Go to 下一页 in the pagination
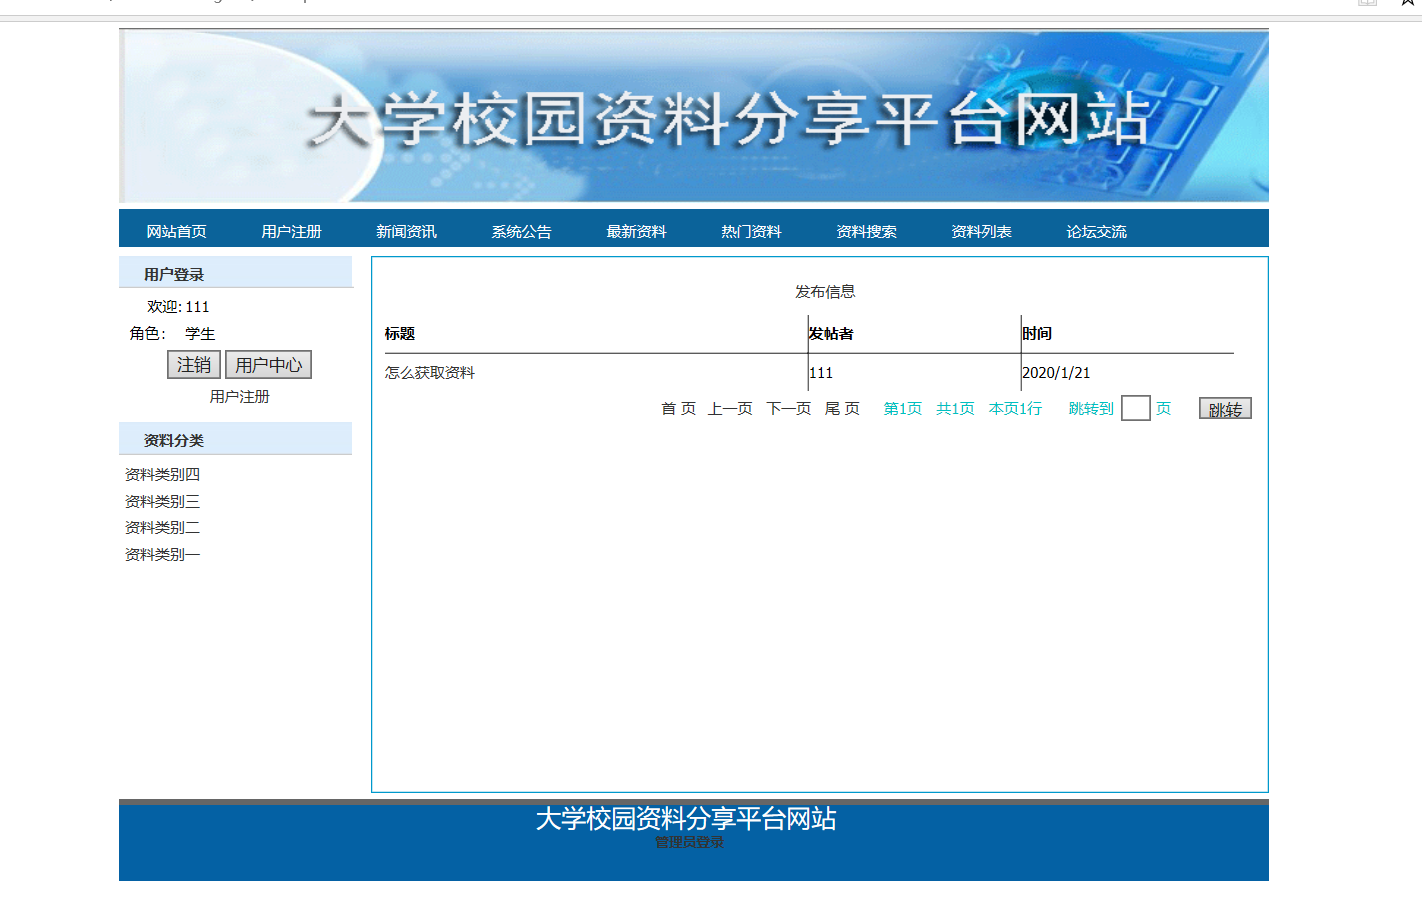The height and width of the screenshot is (909, 1422). coord(788,408)
